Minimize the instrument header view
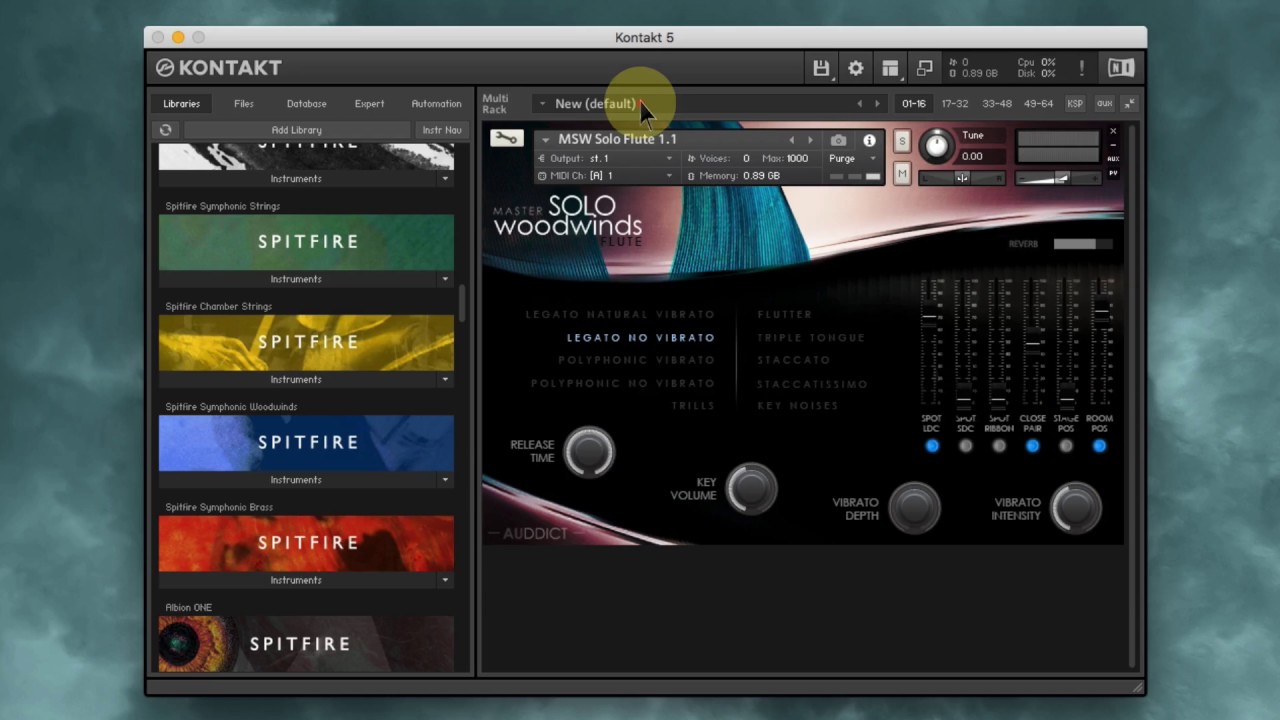 click(1113, 146)
